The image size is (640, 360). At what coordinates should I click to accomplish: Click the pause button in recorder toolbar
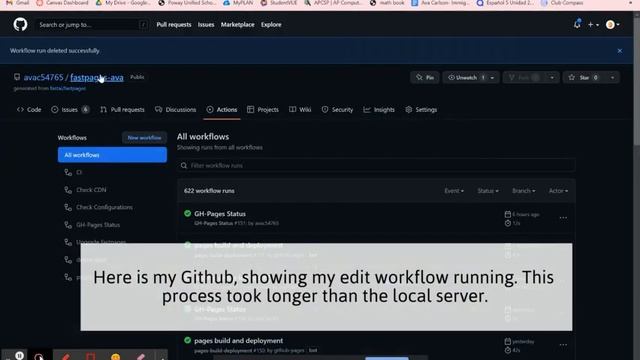click(x=19, y=356)
